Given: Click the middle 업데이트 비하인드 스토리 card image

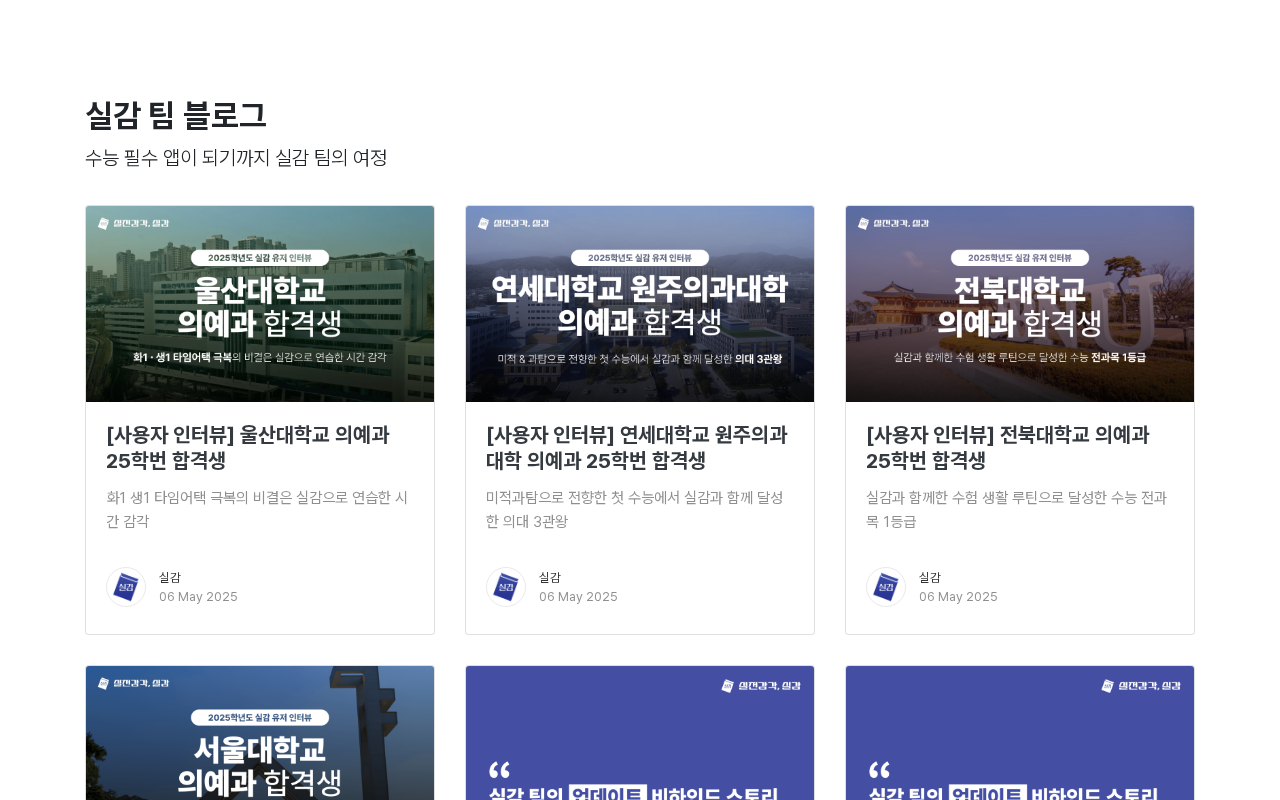Looking at the screenshot, I should coord(640,733).
